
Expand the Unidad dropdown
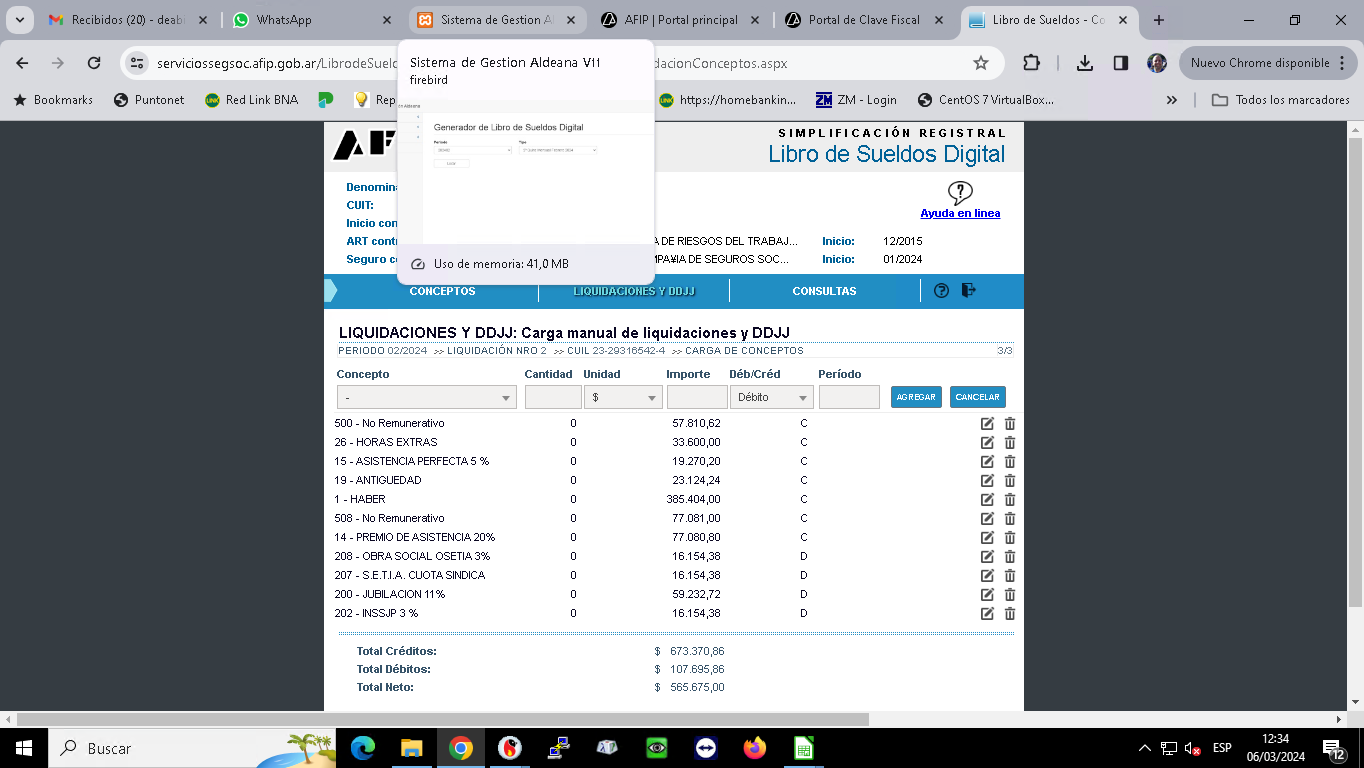tap(624, 398)
